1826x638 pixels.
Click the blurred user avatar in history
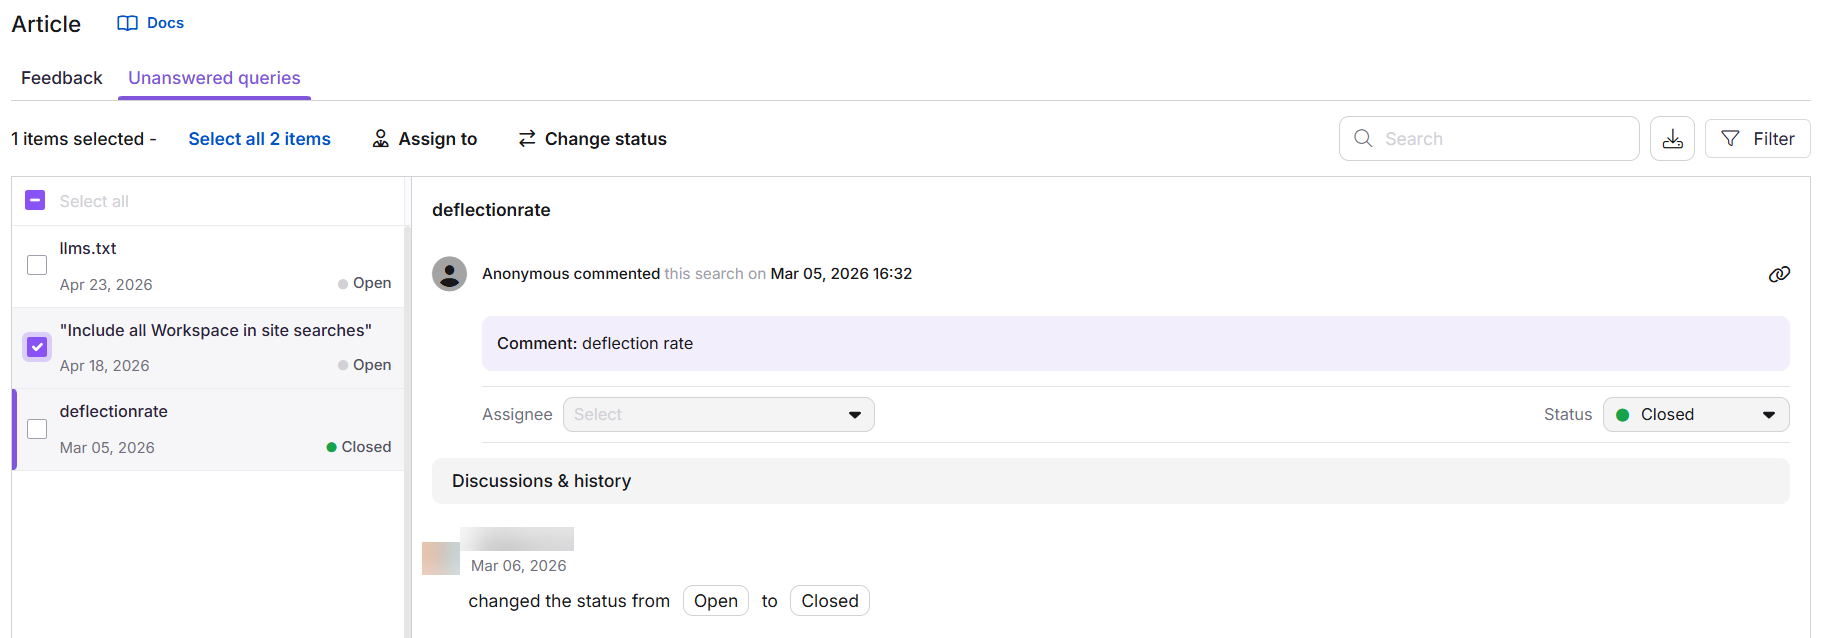click(x=441, y=558)
